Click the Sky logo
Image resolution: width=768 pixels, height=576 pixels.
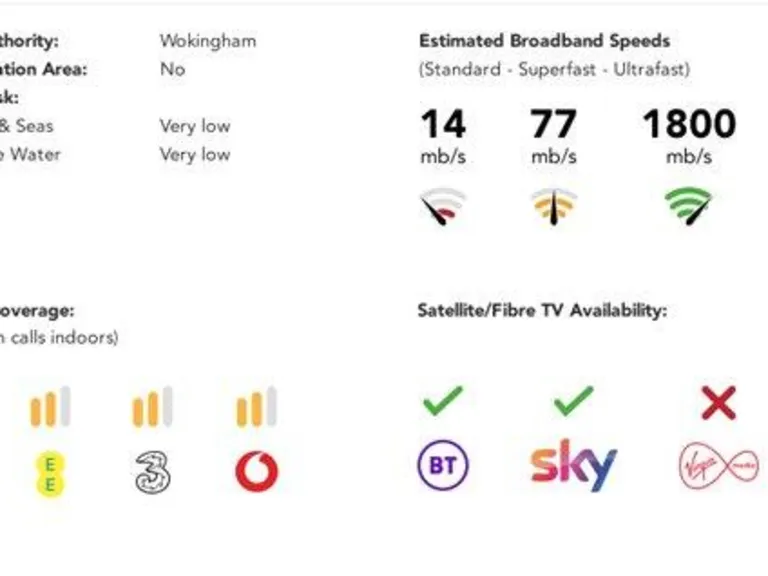pyautogui.click(x=573, y=465)
